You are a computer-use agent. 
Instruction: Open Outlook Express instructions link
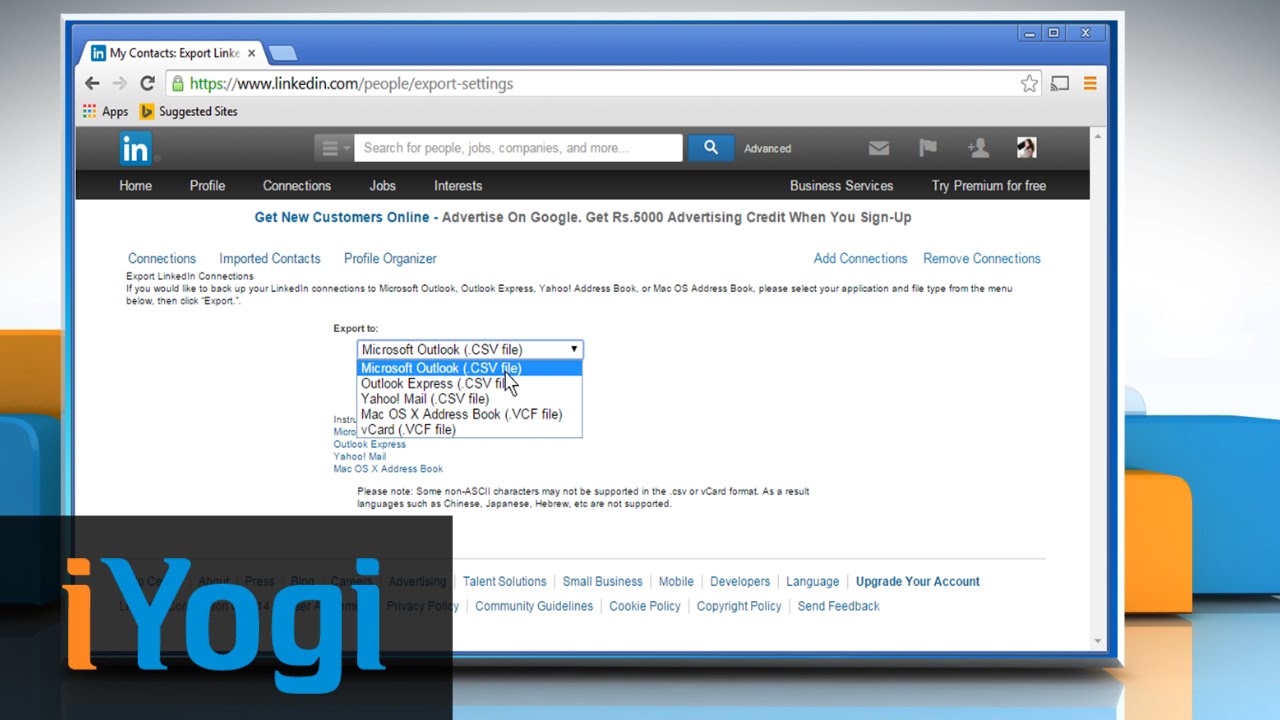click(369, 444)
